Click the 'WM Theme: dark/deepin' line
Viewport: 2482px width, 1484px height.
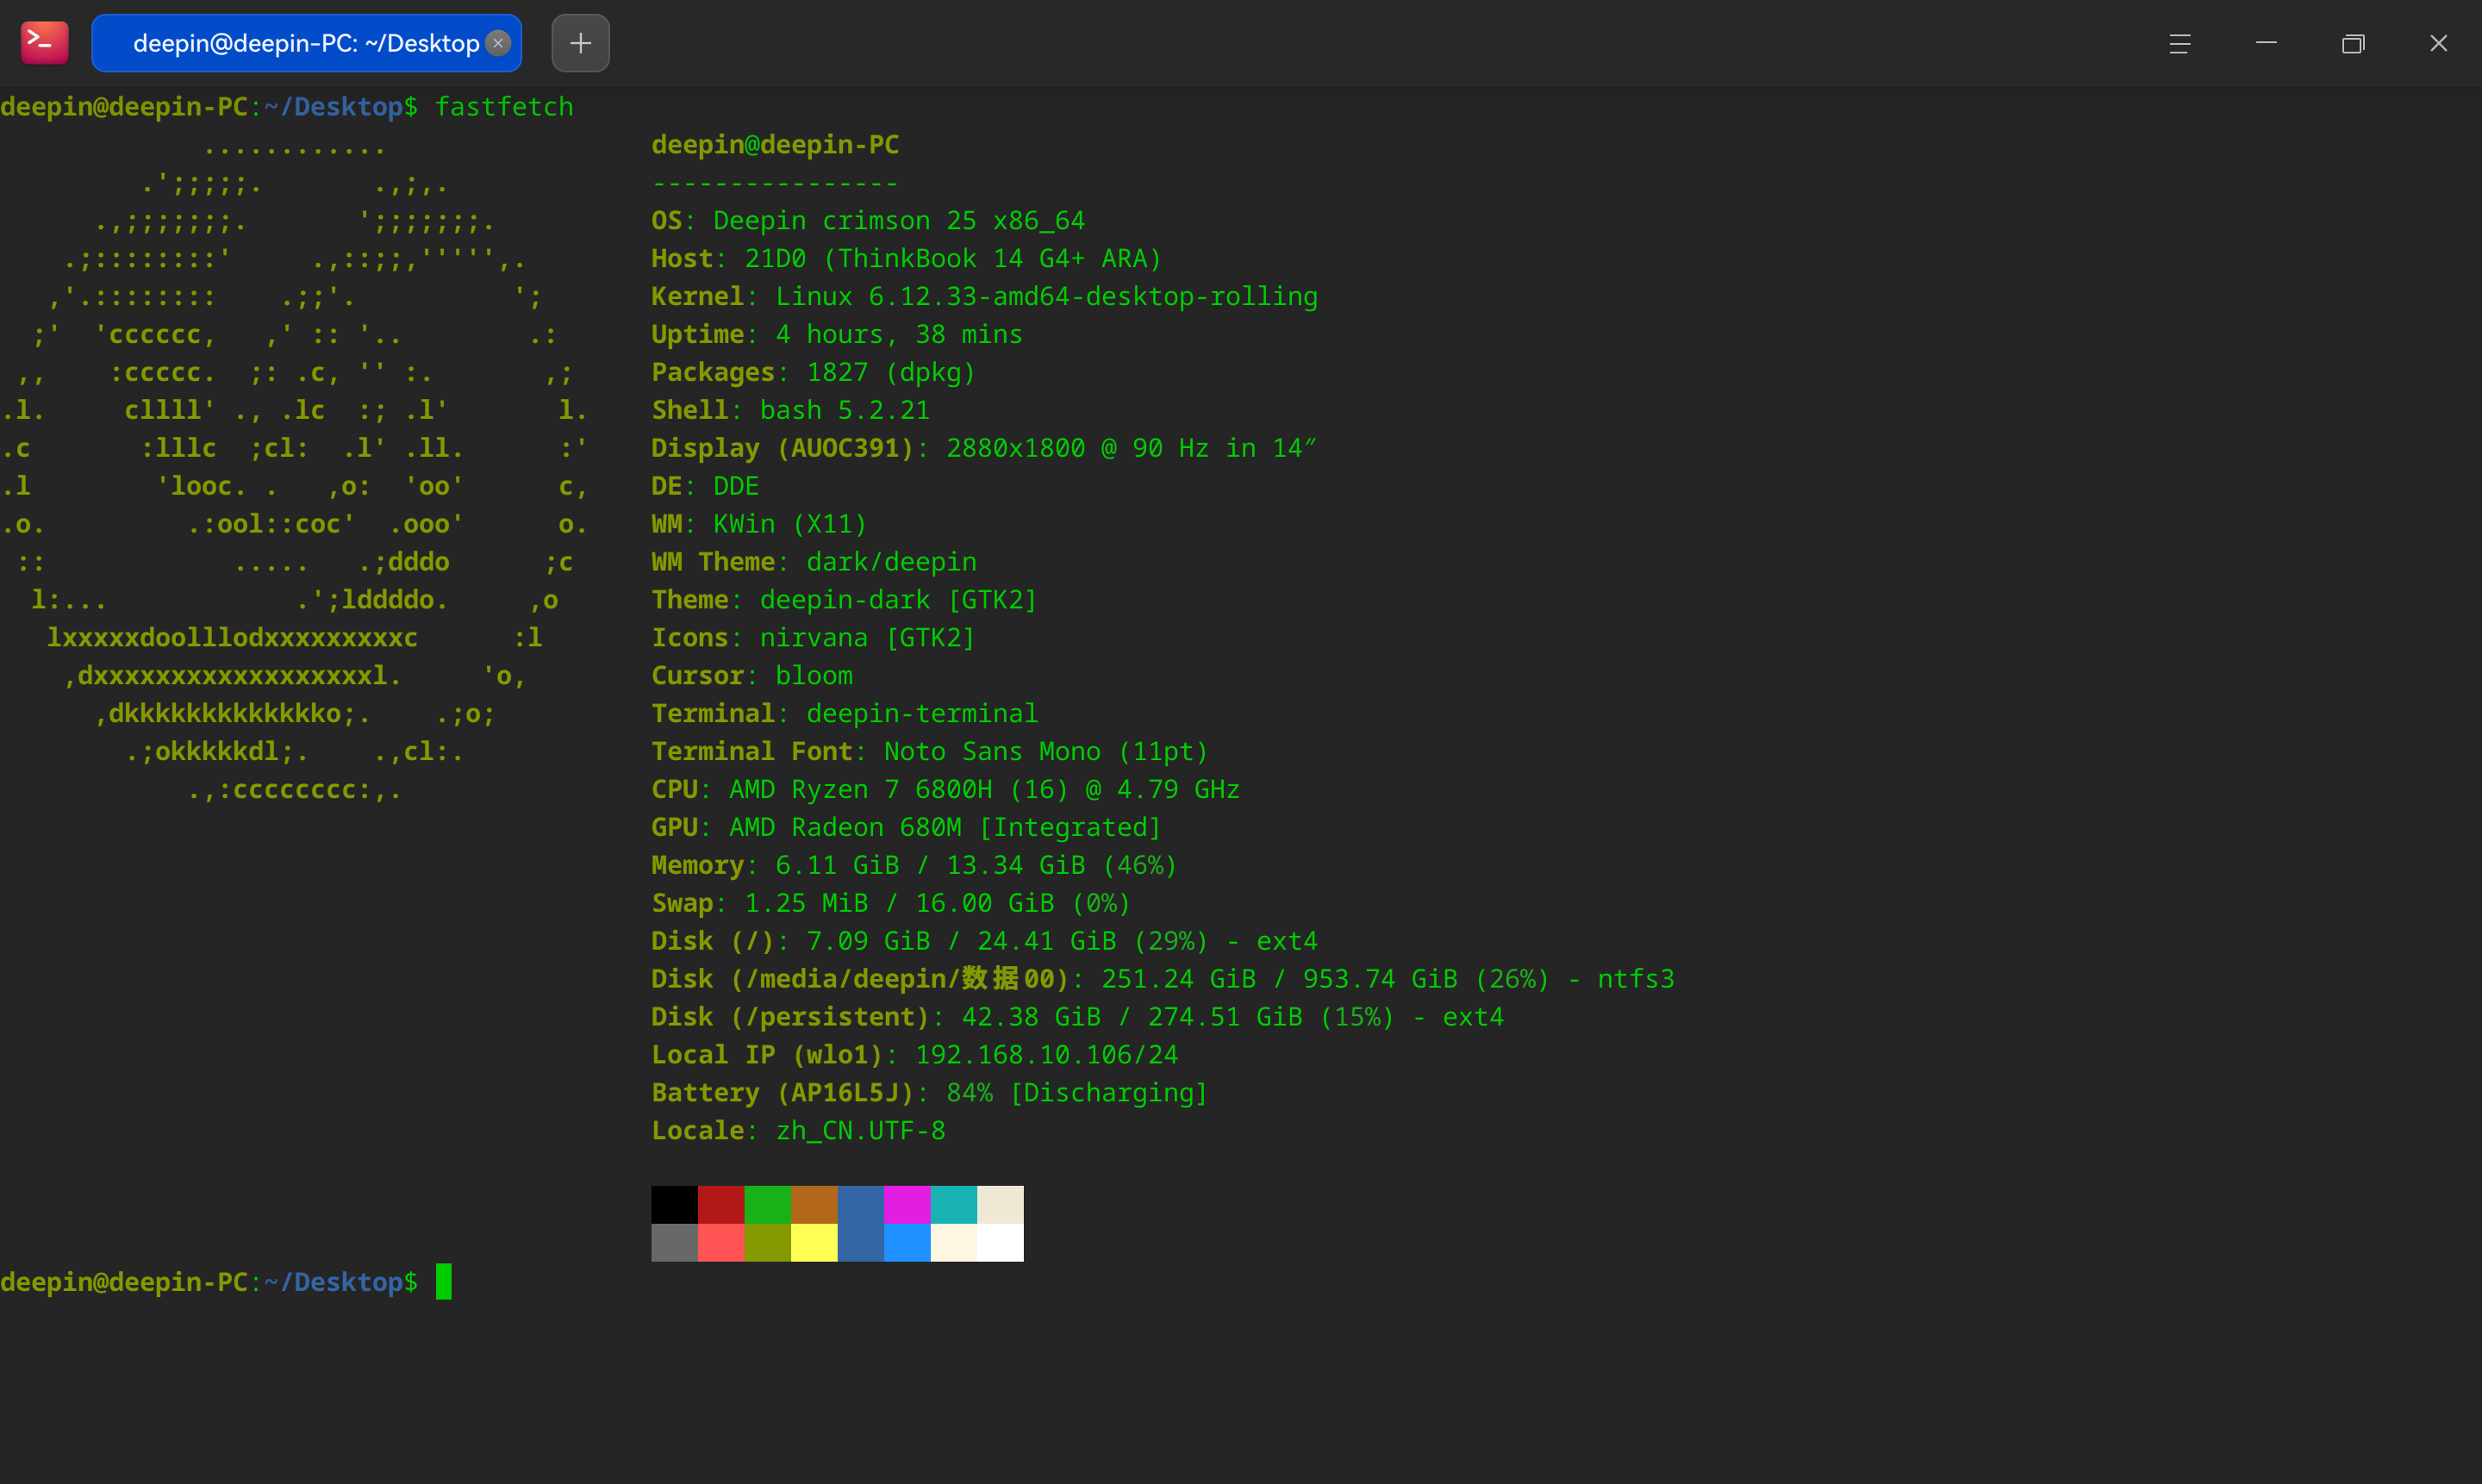(x=814, y=563)
